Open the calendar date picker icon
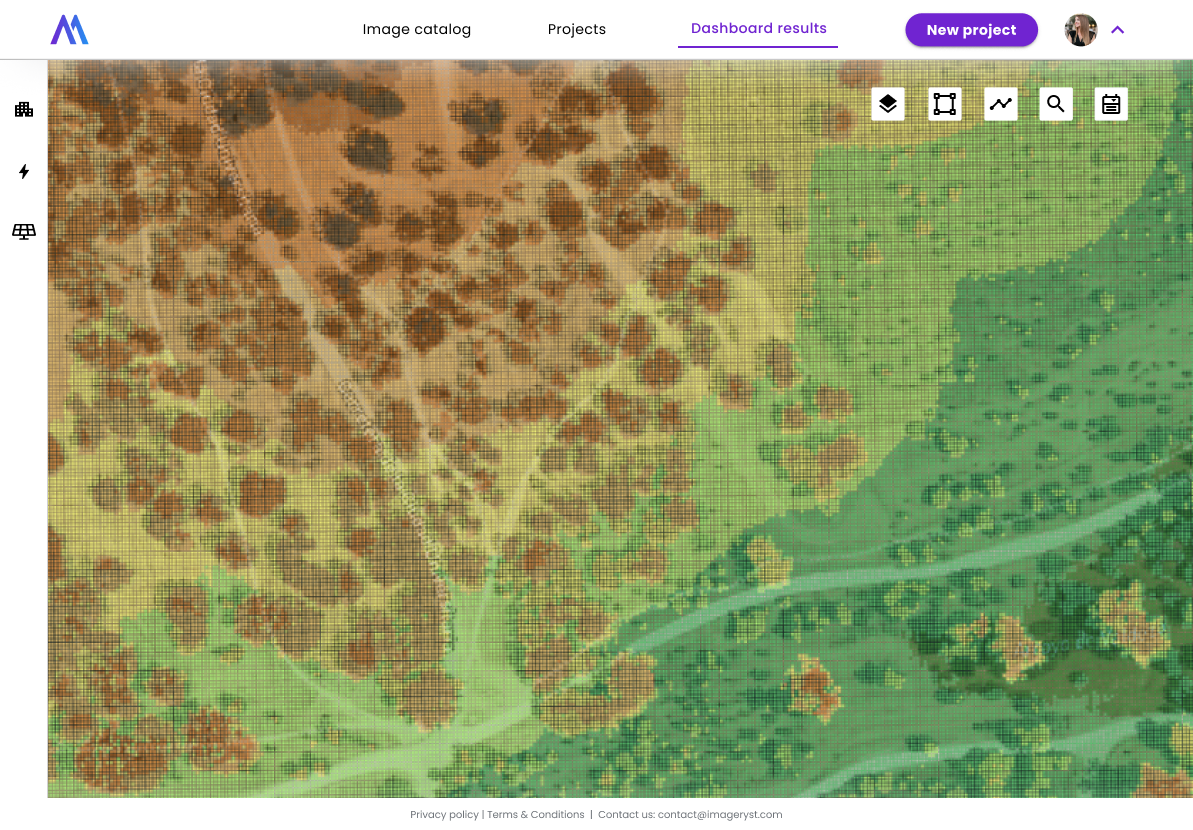 tap(1111, 104)
